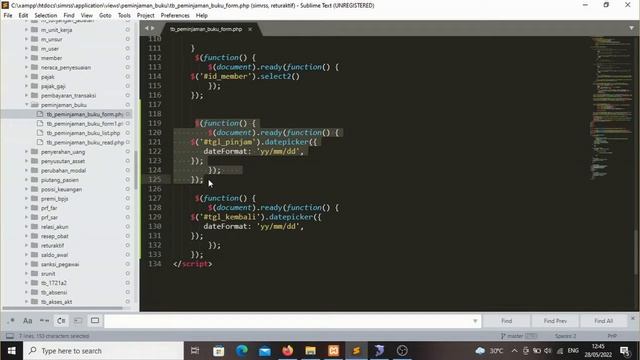Expand the pajak folder

[x=27, y=77]
